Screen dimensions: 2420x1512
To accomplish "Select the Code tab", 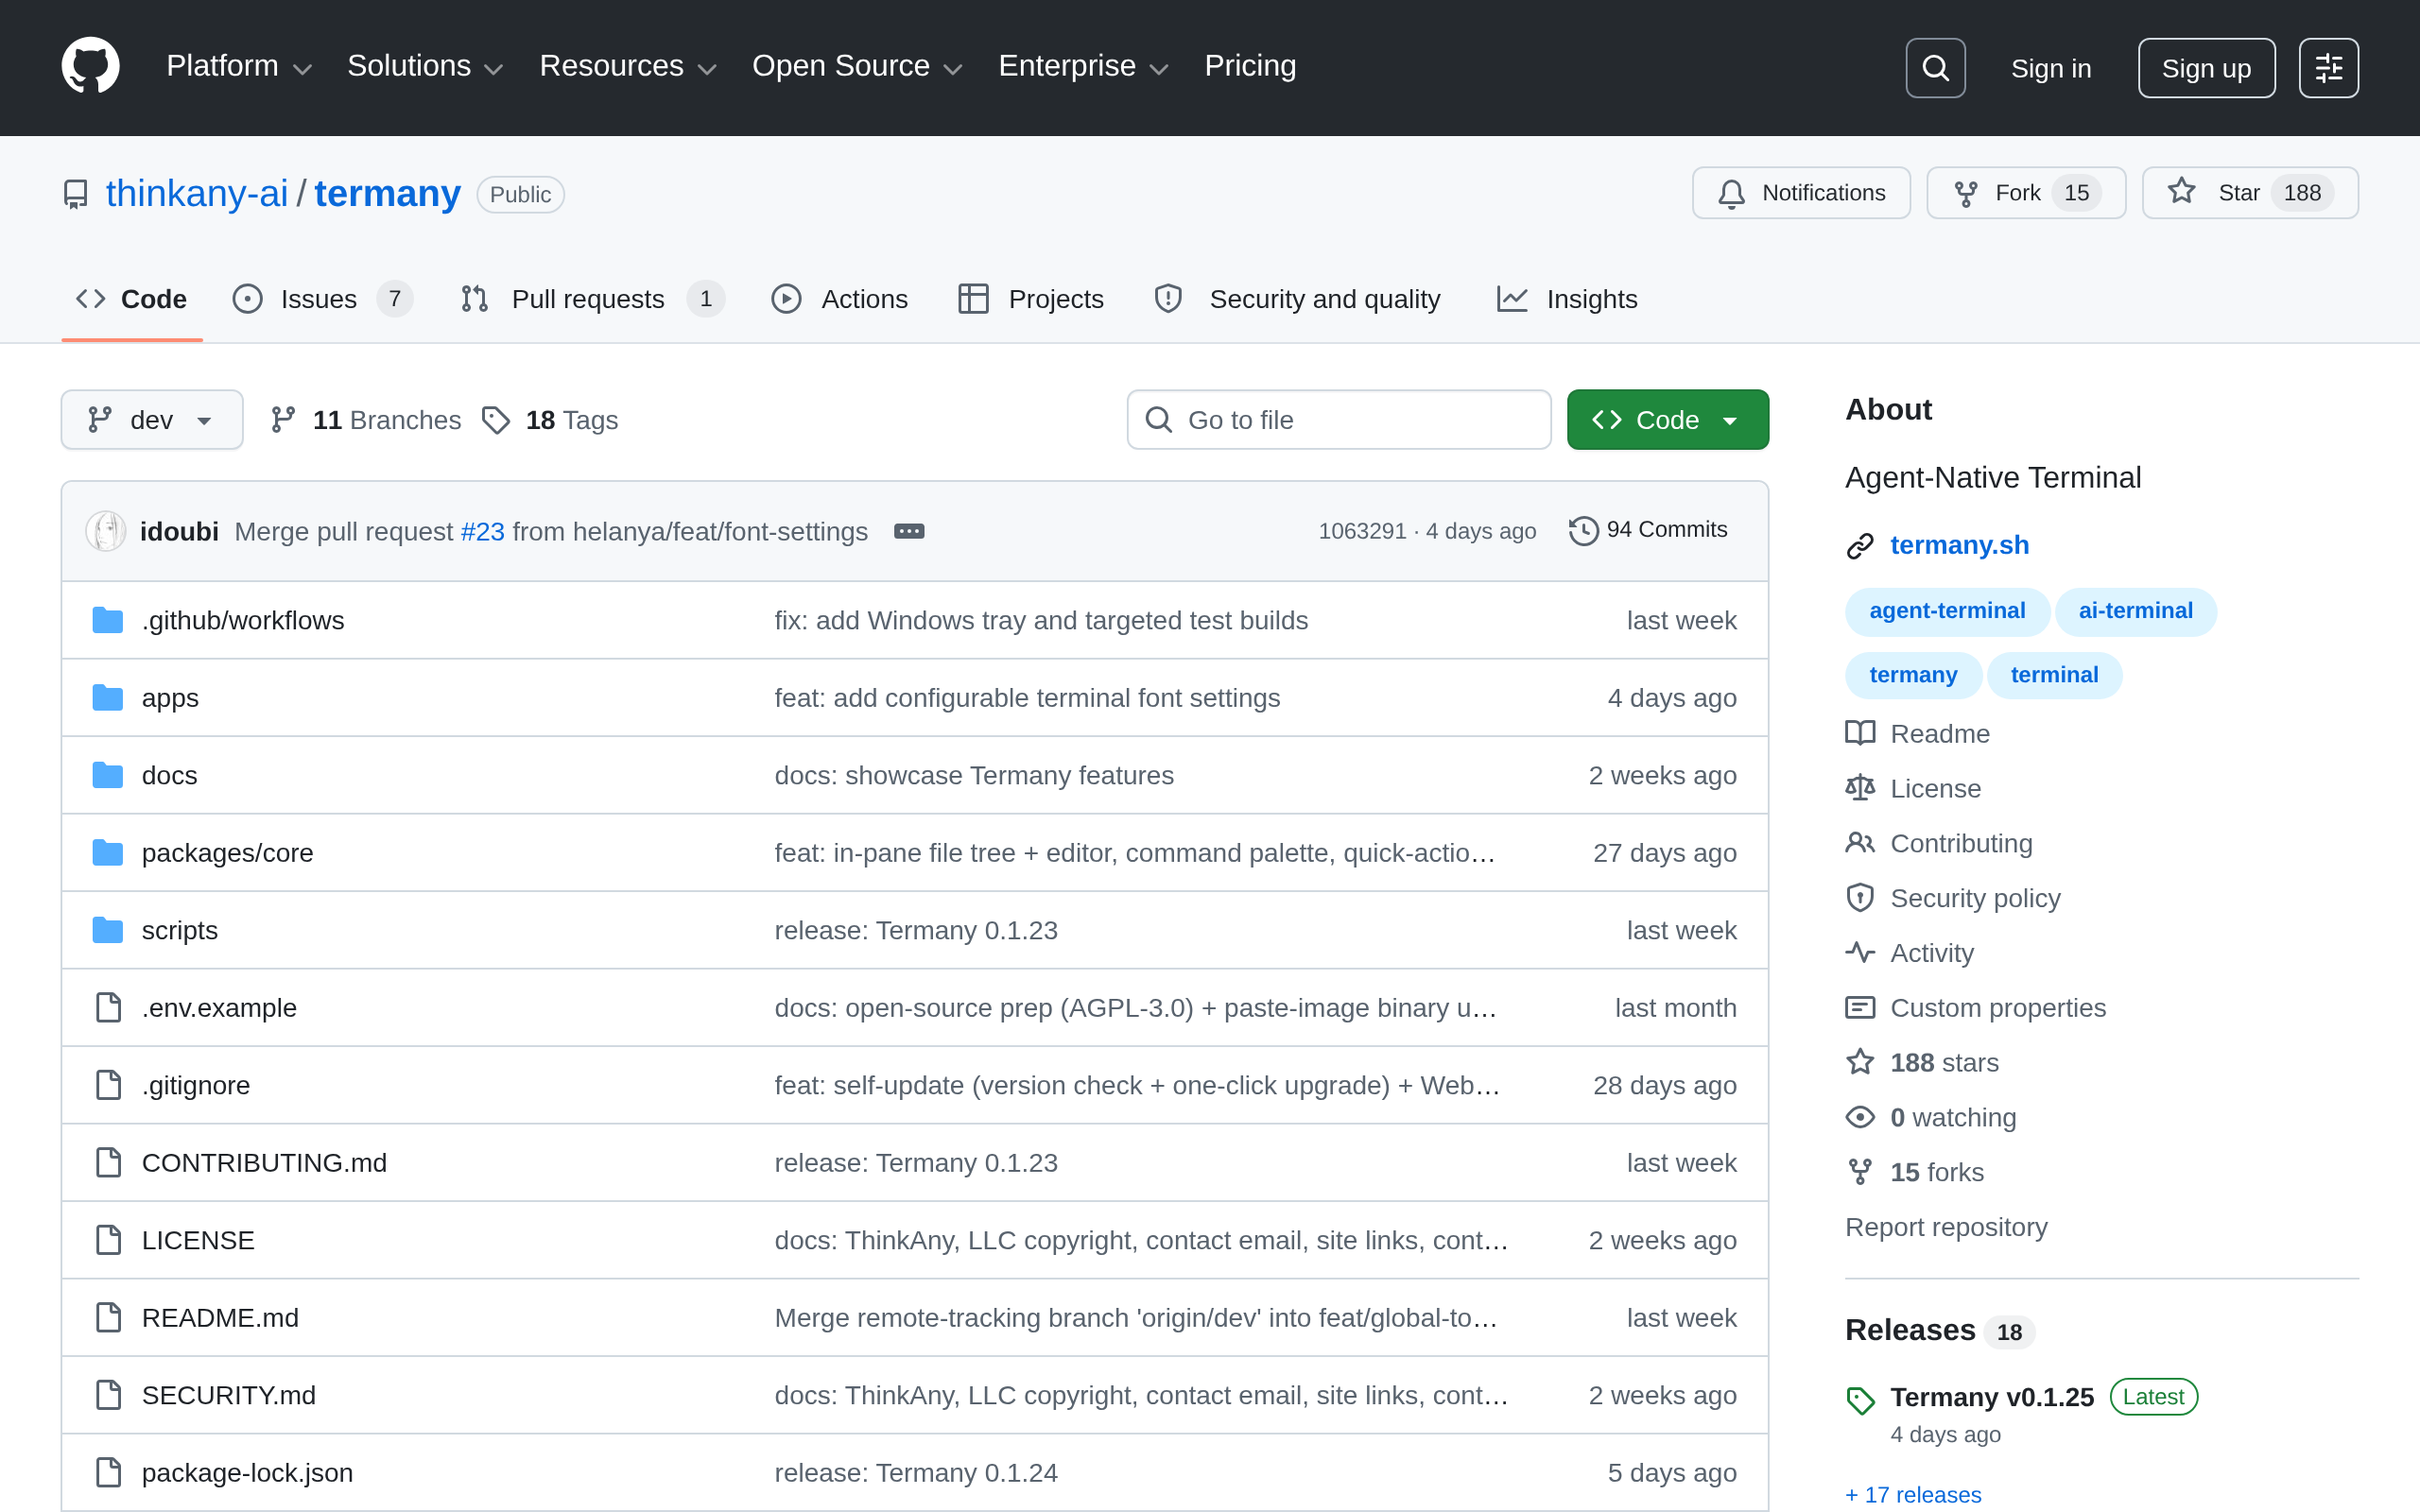I will pyautogui.click(x=132, y=299).
